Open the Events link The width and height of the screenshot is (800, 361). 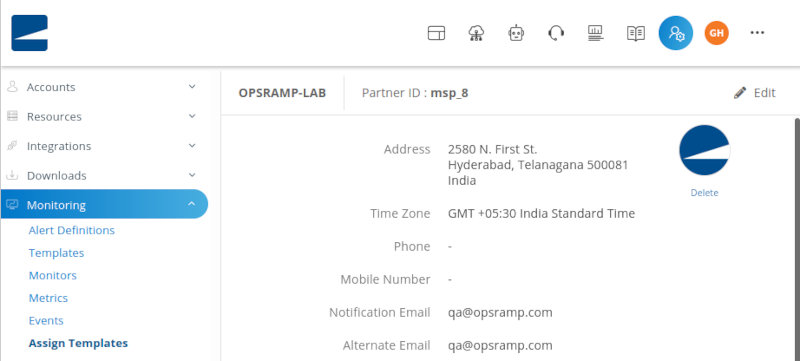(x=46, y=320)
